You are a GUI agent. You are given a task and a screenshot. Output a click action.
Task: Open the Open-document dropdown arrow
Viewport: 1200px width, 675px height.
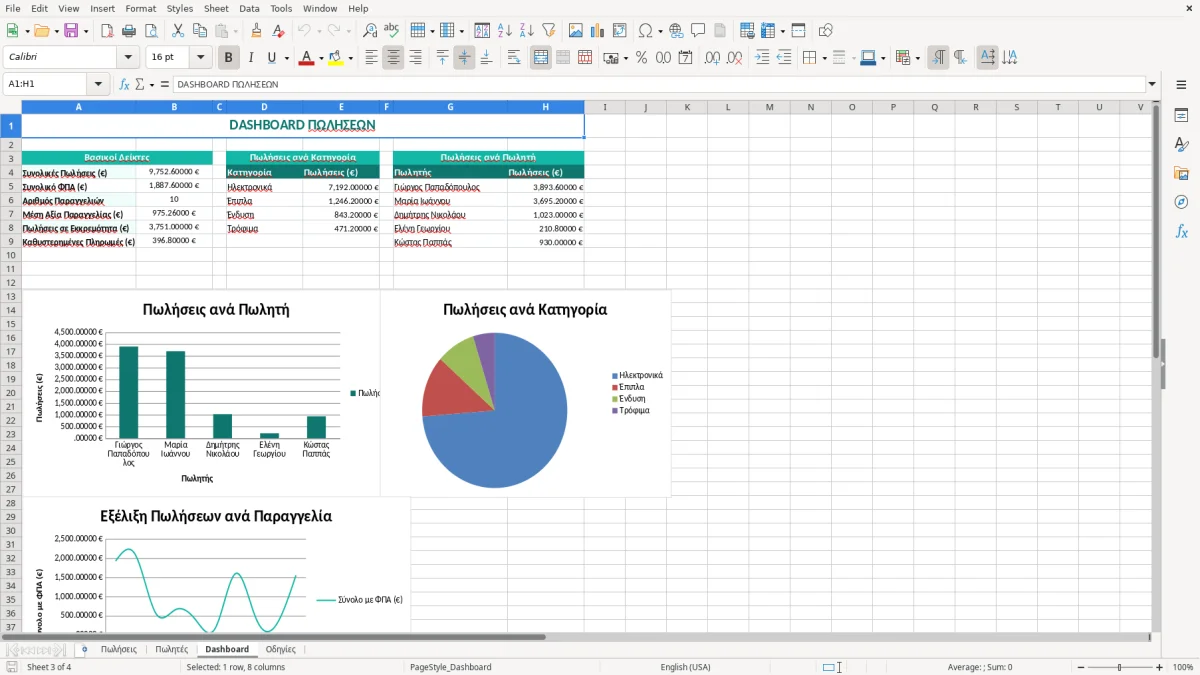[x=55, y=31]
